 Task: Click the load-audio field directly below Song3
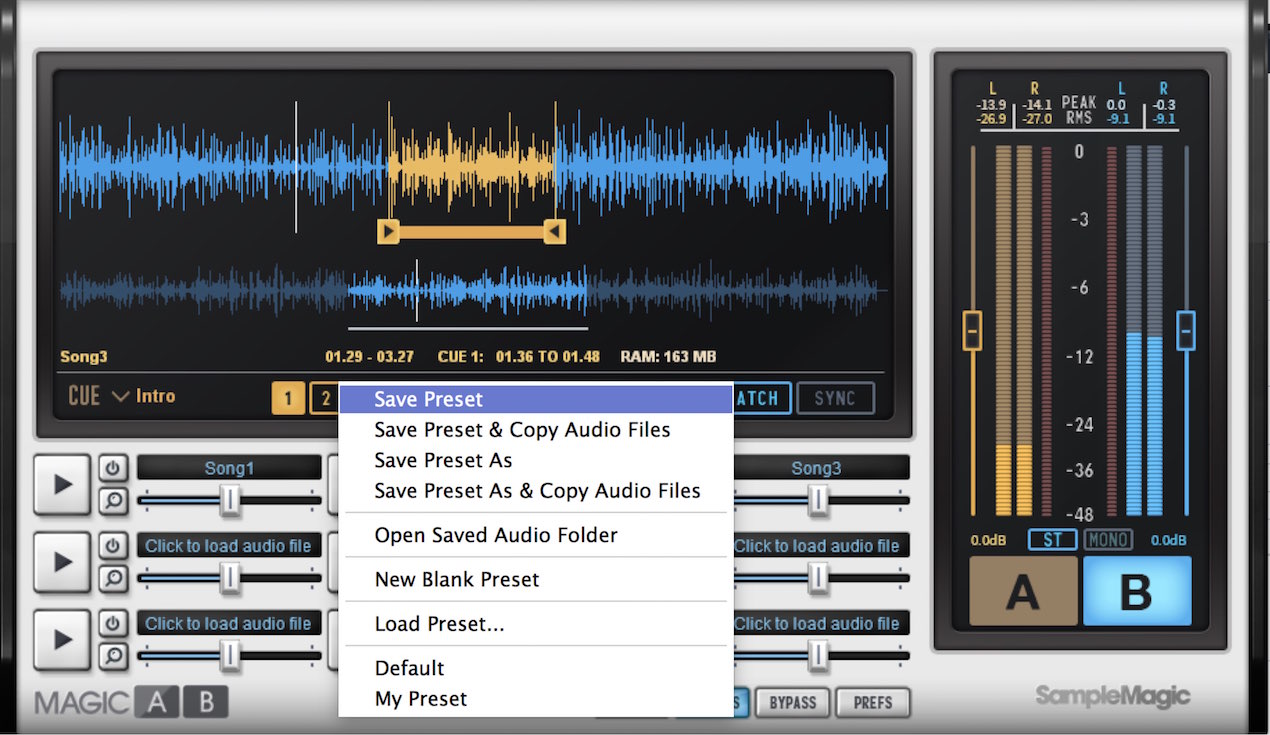(x=820, y=546)
